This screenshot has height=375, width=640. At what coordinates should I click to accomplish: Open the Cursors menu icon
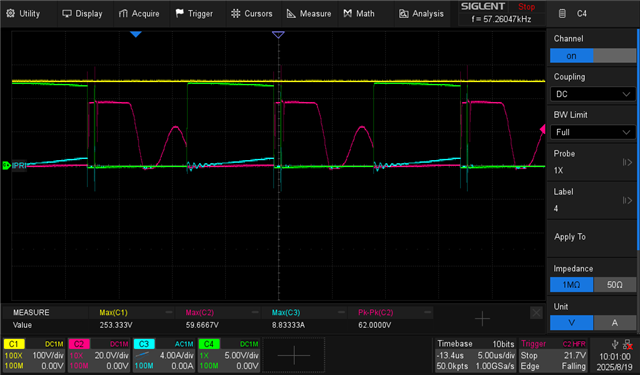(x=236, y=13)
